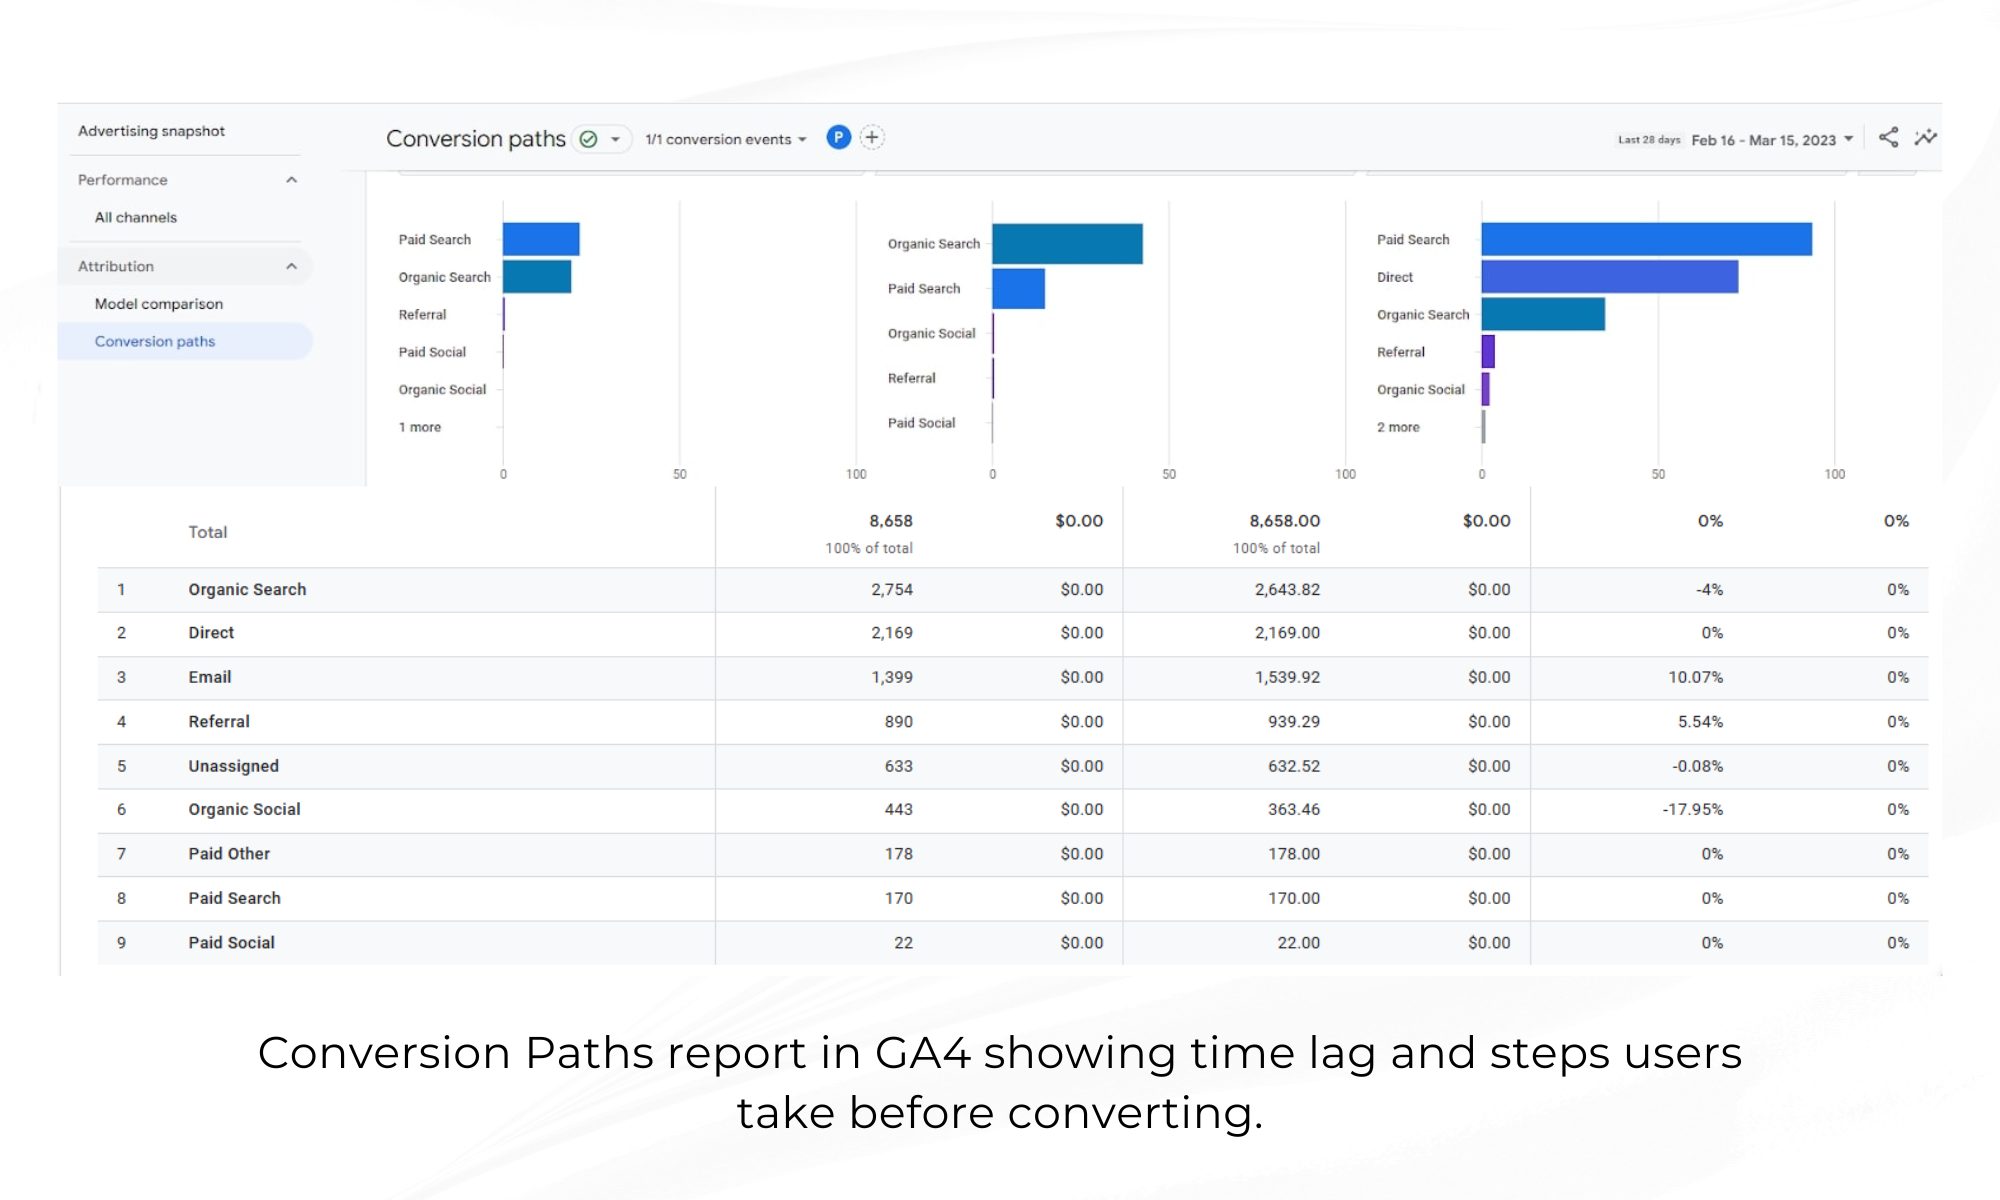Select the Organic Search table row
Image resolution: width=2000 pixels, height=1200 pixels.
247,590
